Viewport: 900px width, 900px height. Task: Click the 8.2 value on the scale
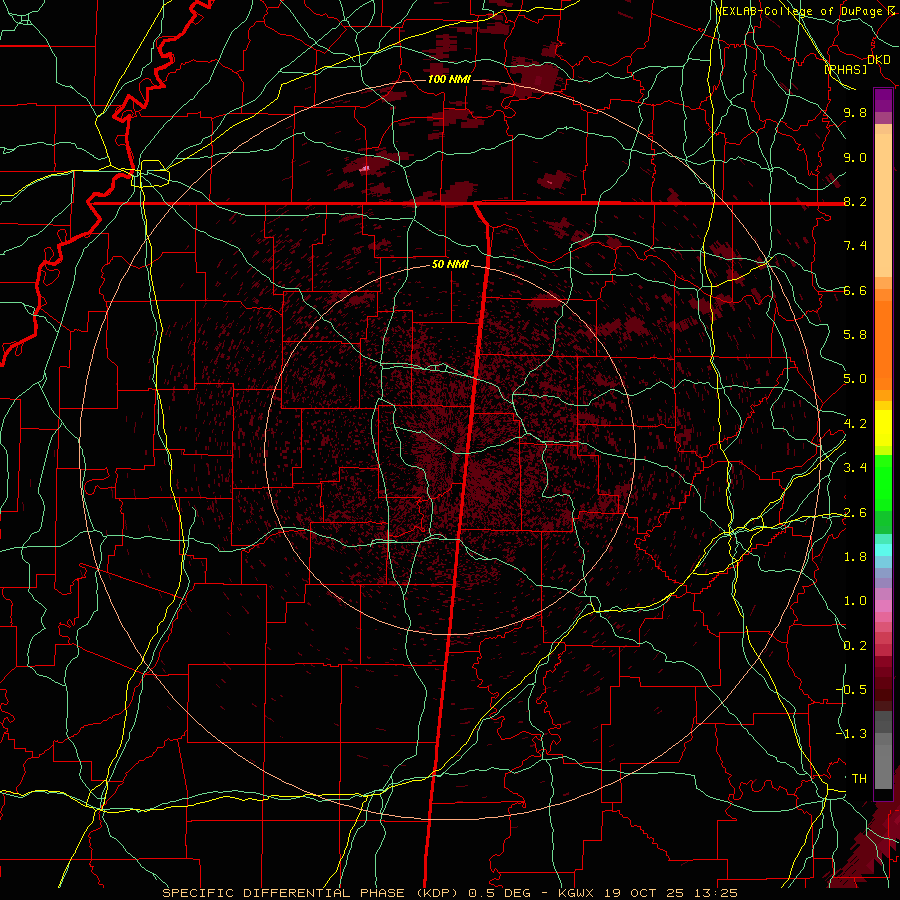point(855,202)
